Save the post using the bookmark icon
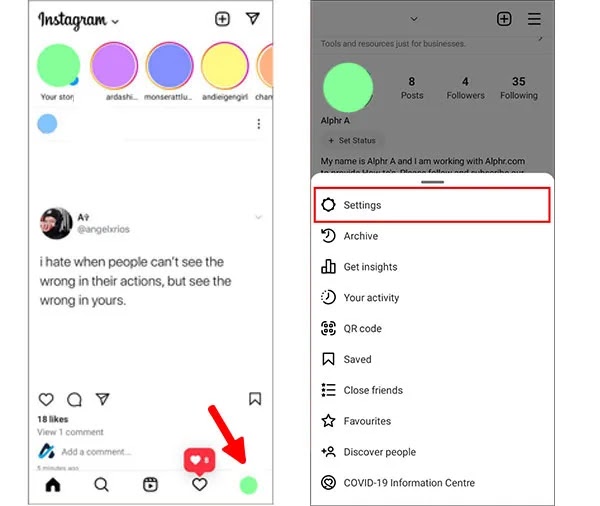600x506 pixels. pyautogui.click(x=255, y=398)
